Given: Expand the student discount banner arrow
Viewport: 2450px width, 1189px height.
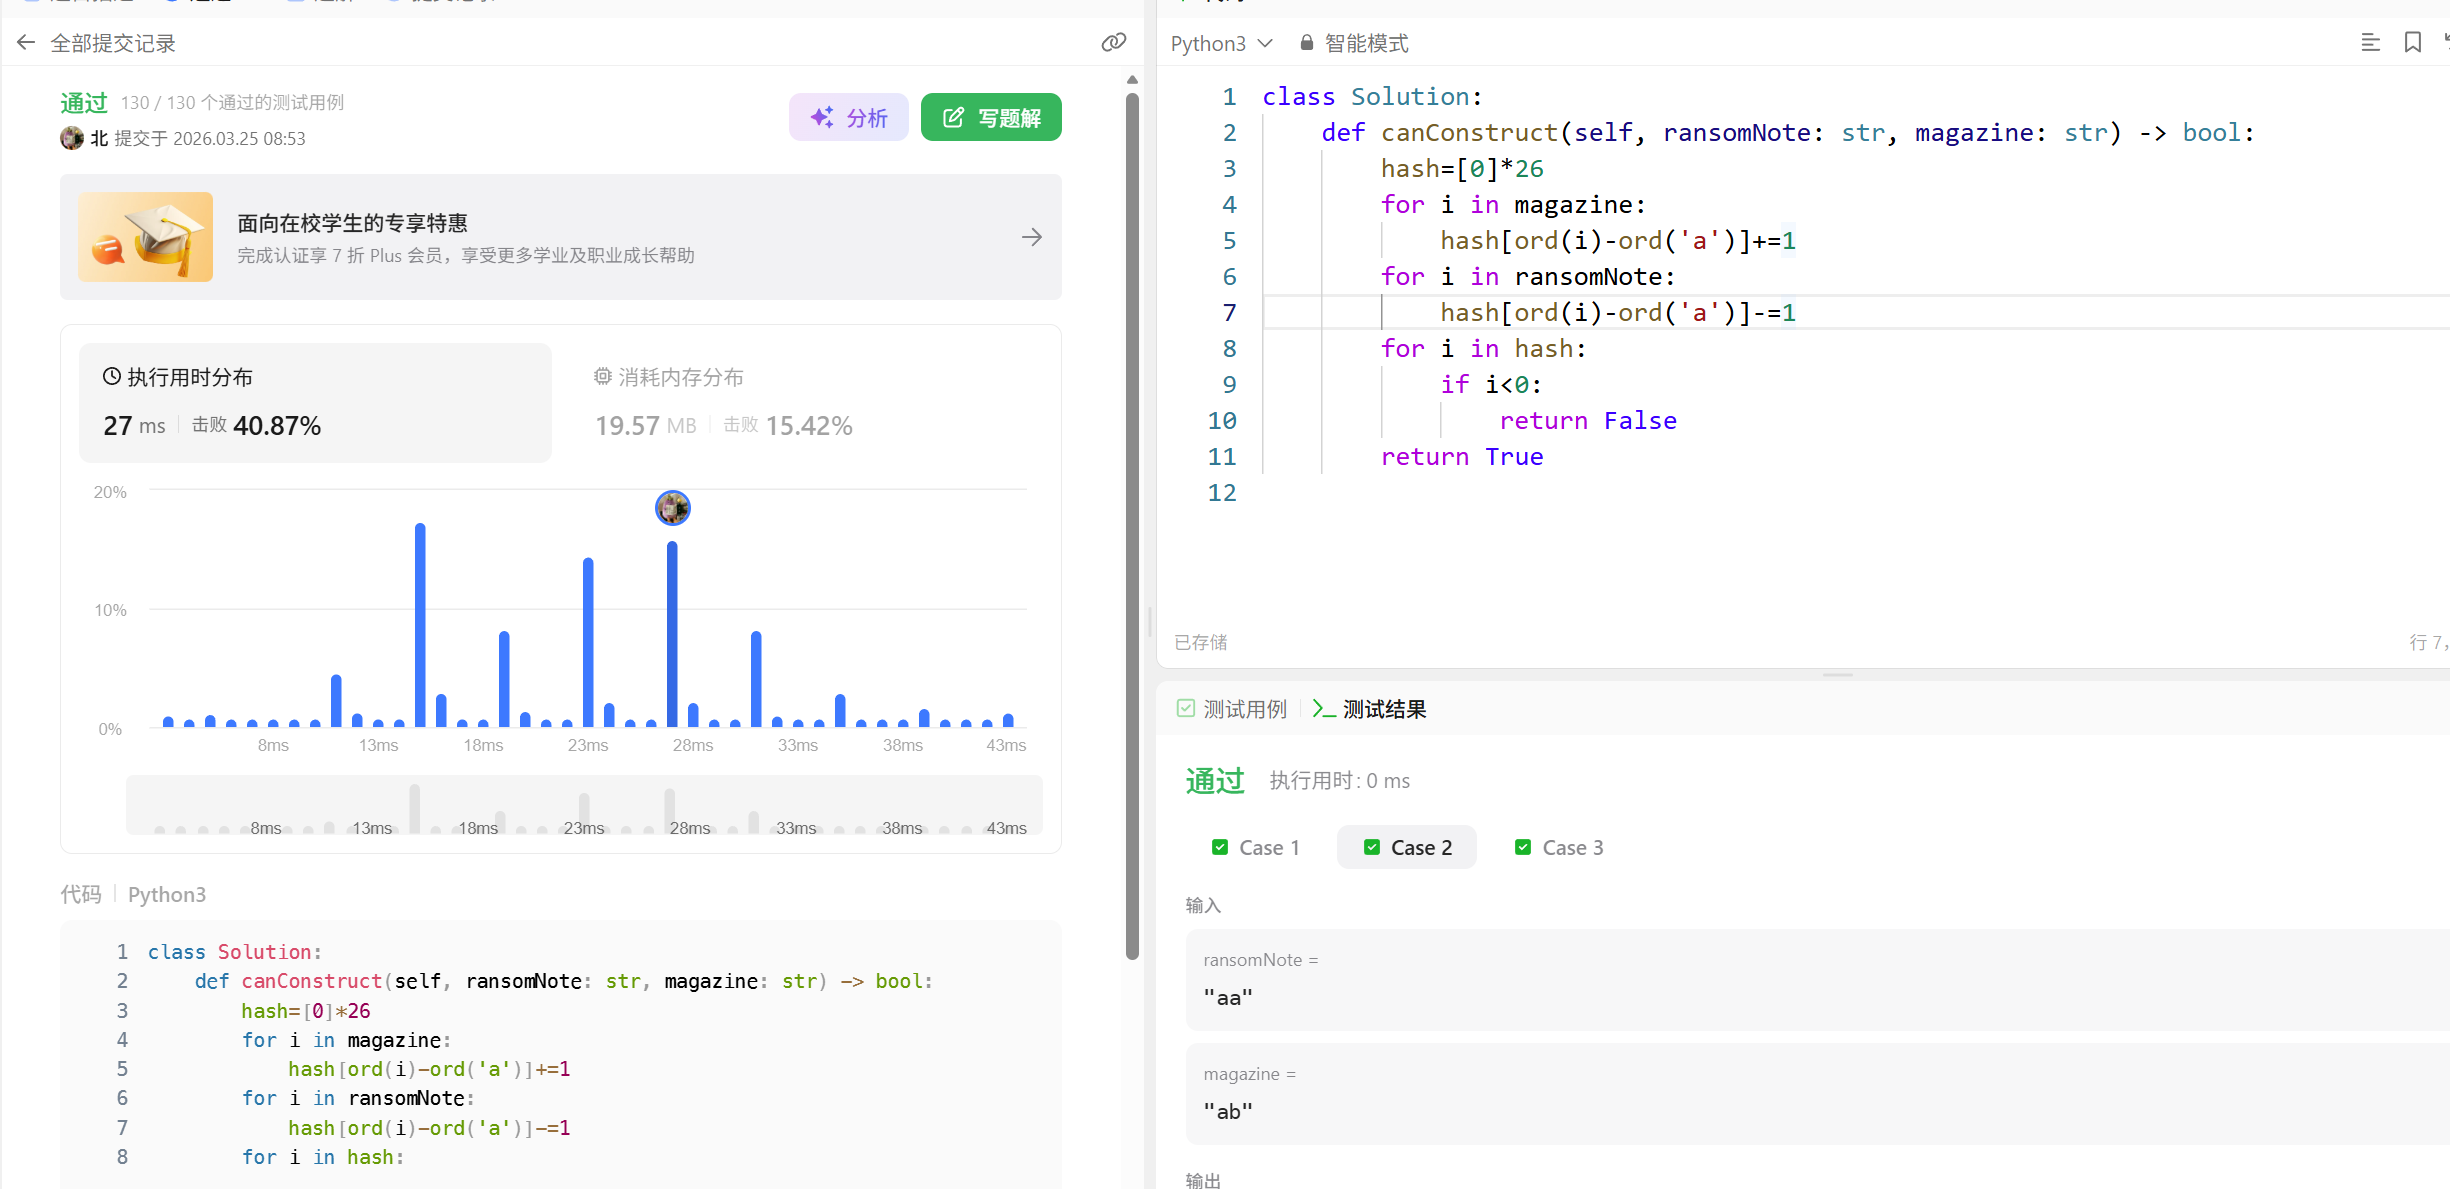Looking at the screenshot, I should click(1032, 237).
